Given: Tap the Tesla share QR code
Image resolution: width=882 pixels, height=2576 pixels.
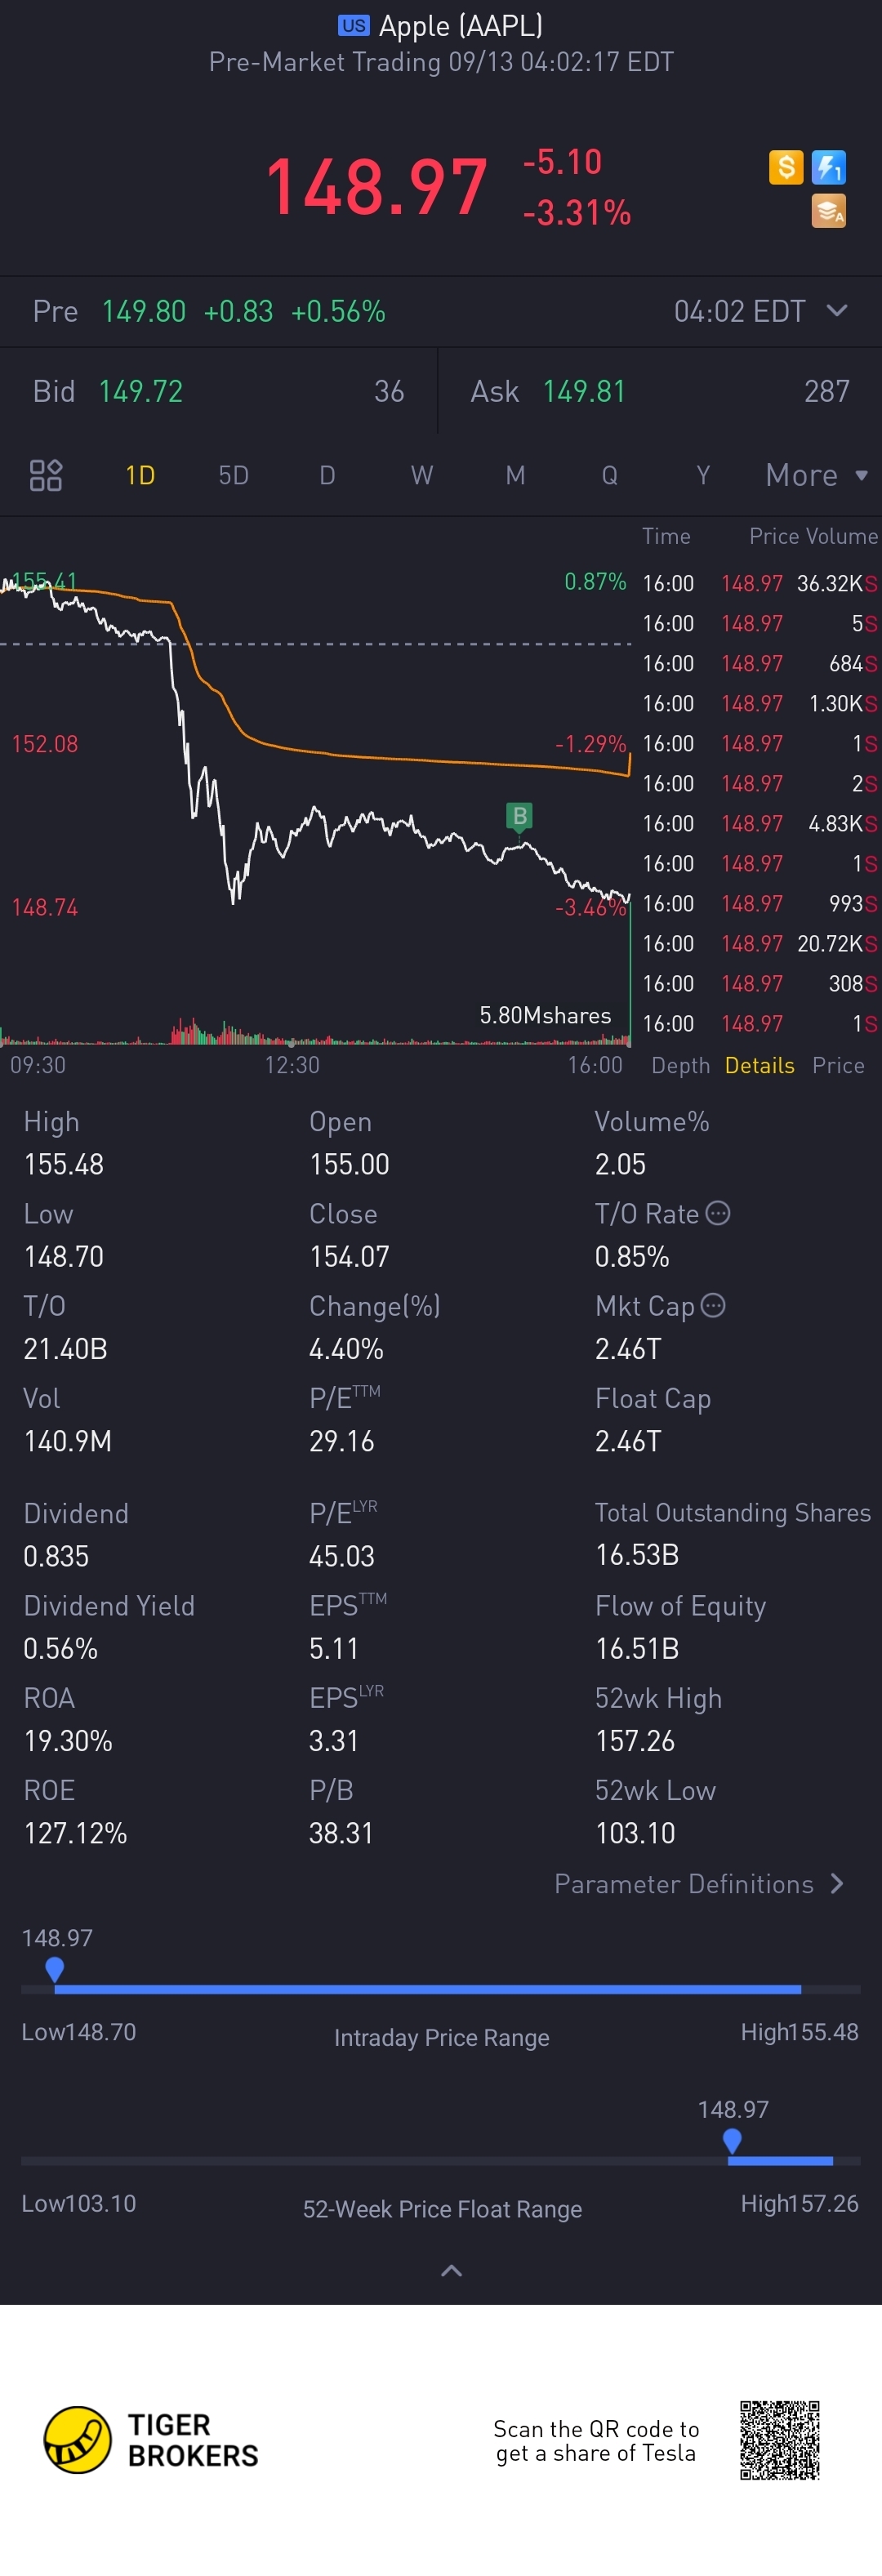Looking at the screenshot, I should [x=779, y=2439].
